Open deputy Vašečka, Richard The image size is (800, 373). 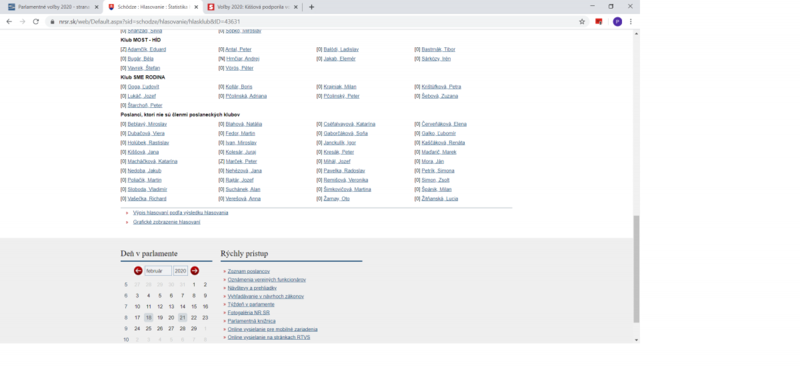tap(147, 198)
